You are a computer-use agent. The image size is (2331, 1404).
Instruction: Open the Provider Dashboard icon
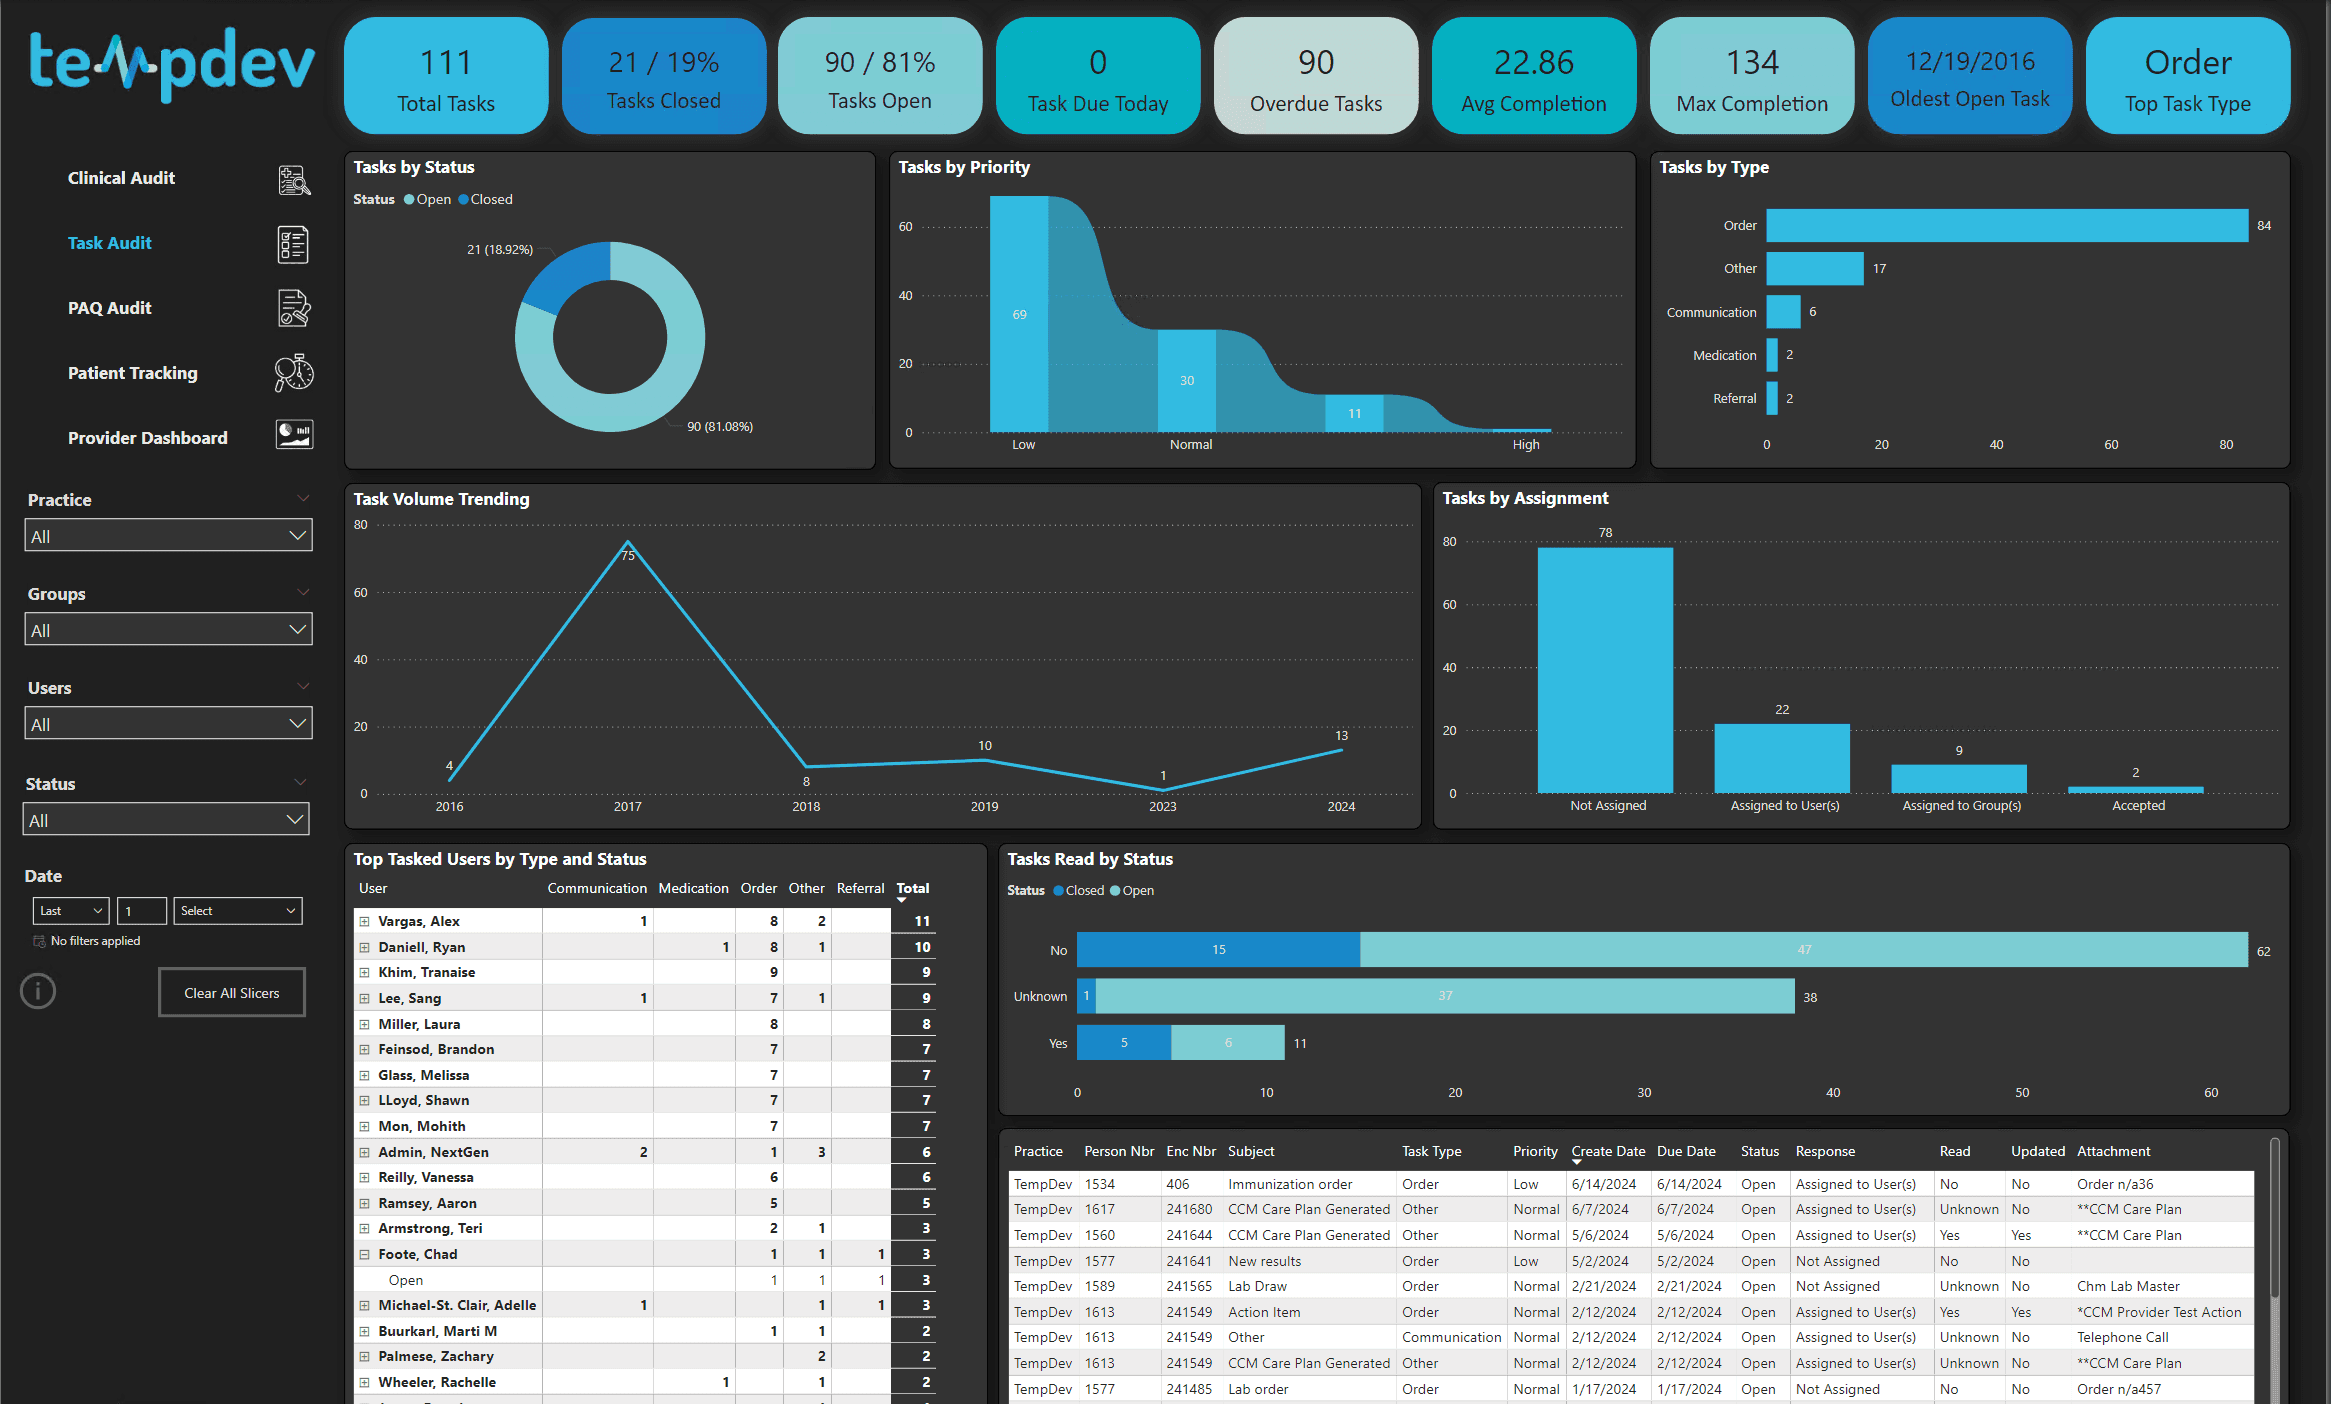point(294,434)
